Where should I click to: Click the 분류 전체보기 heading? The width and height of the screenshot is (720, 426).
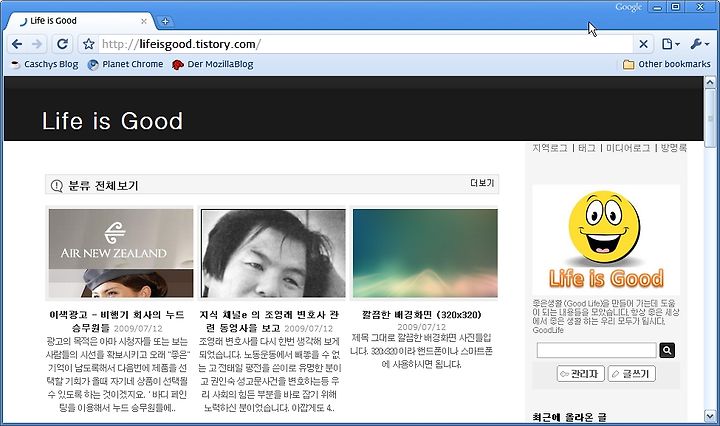pyautogui.click(x=103, y=185)
